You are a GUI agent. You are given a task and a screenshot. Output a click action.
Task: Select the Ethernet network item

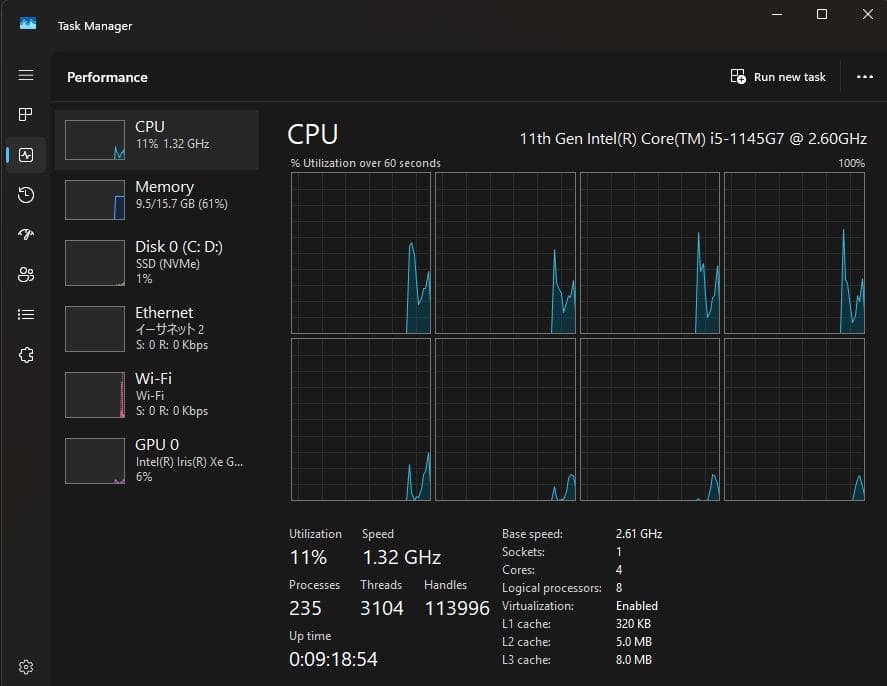click(157, 328)
